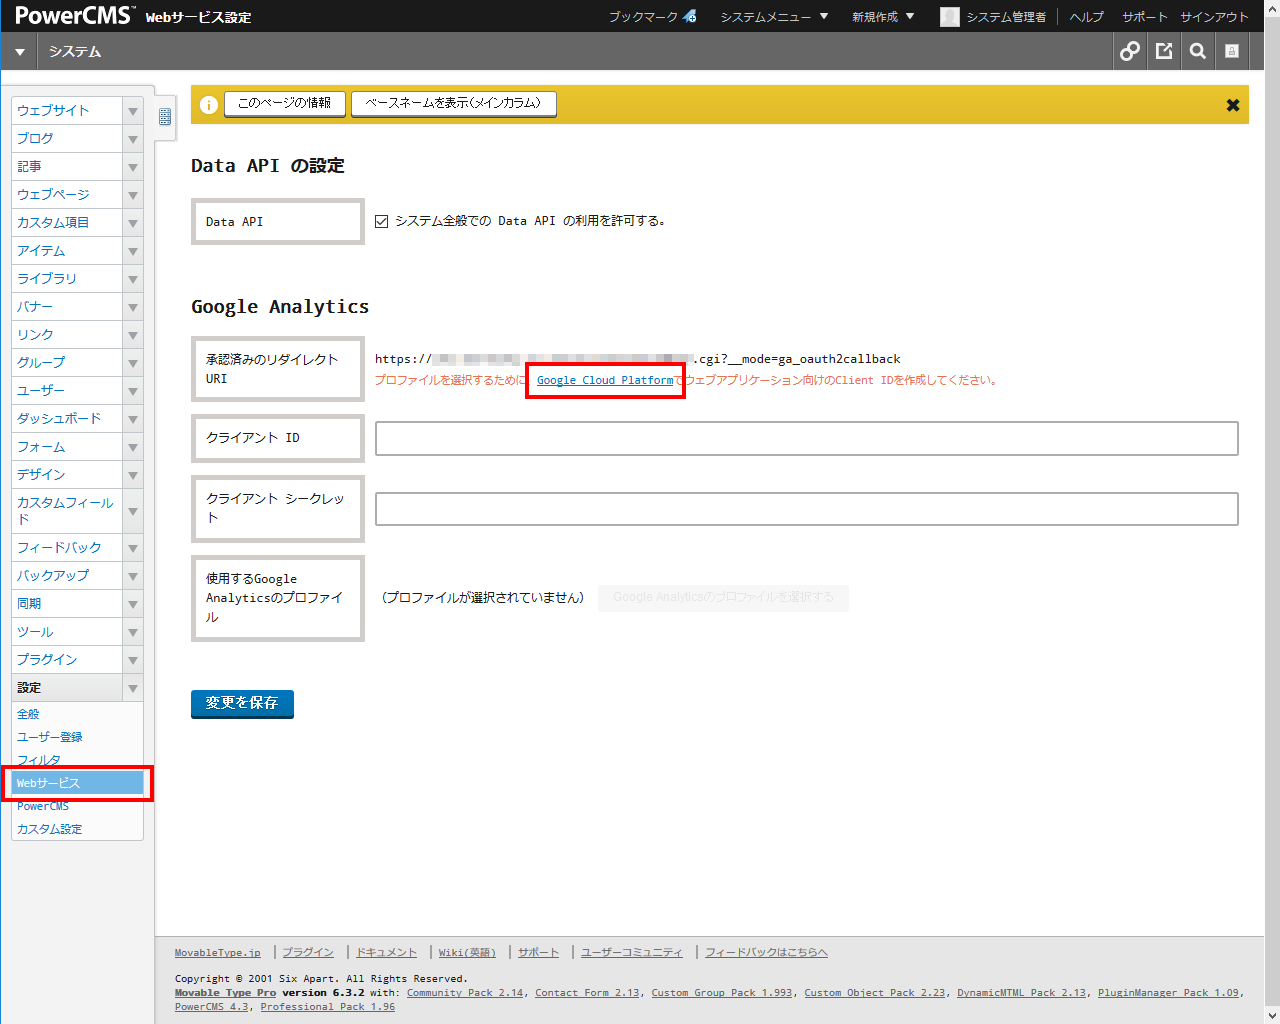Open カスタムフィールド in sidebar
The image size is (1280, 1024).
[x=67, y=511]
